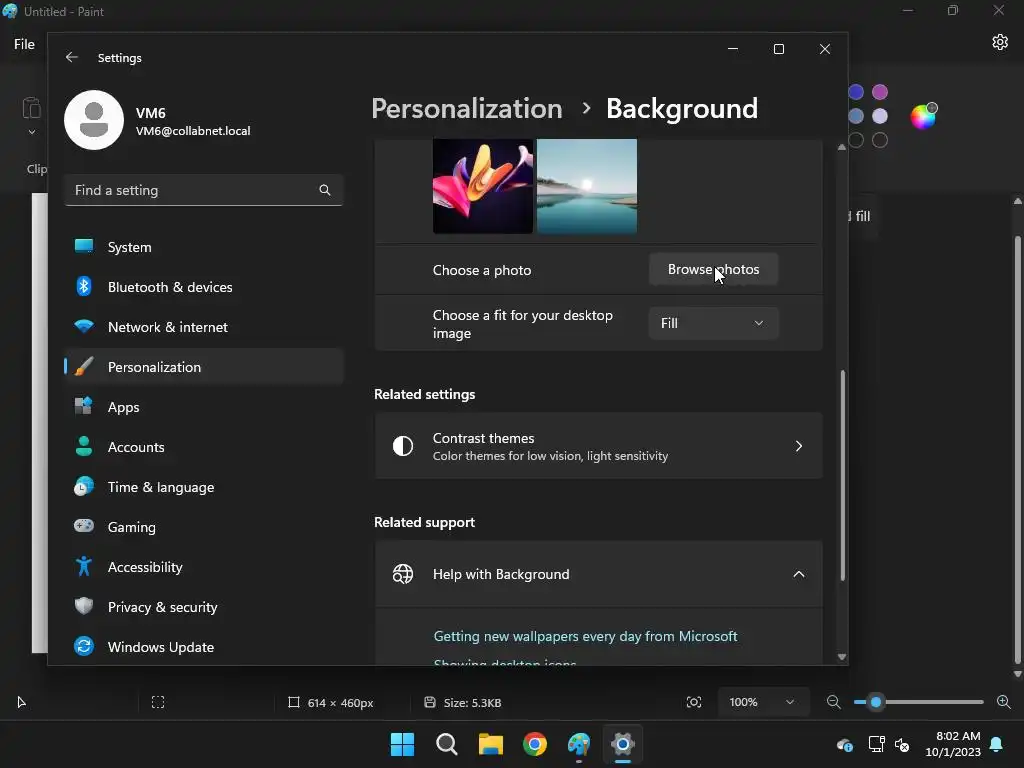The height and width of the screenshot is (768, 1024).
Task: Open Paint settings gear icon
Action: (1000, 42)
